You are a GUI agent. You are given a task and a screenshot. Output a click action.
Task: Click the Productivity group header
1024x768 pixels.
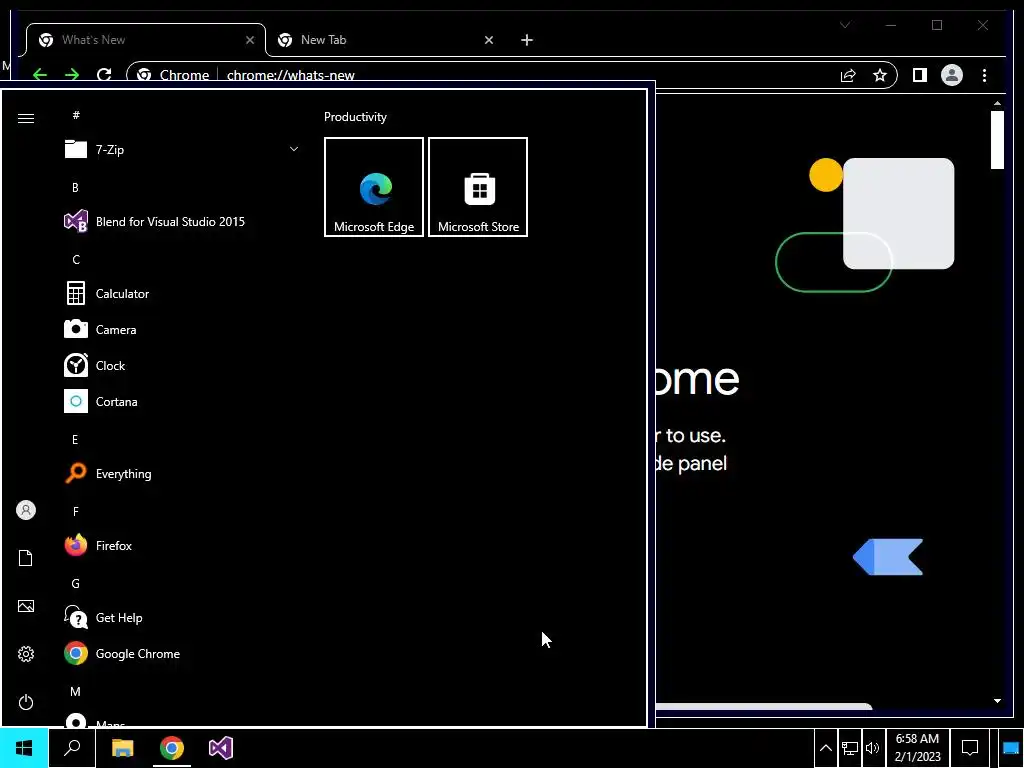[x=355, y=117]
